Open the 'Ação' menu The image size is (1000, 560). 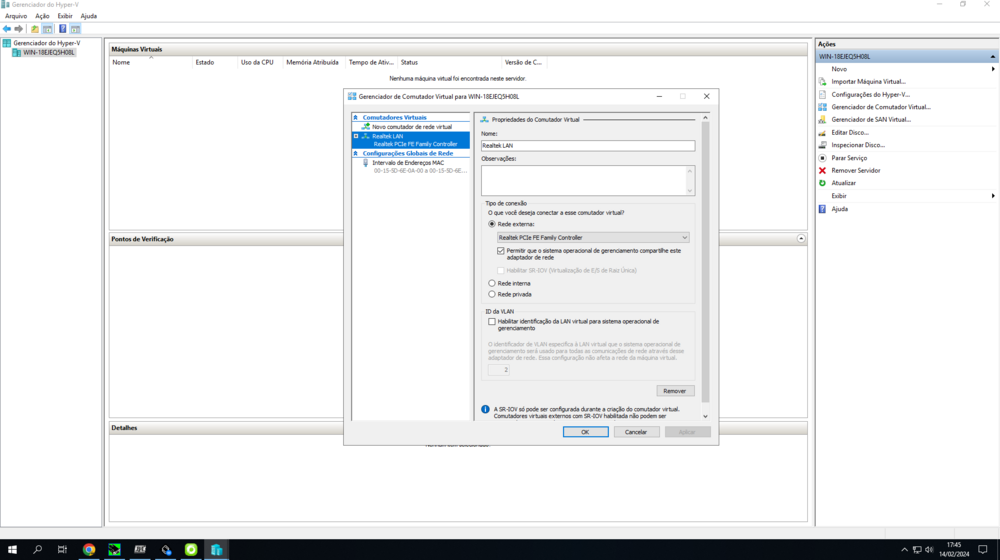[42, 16]
